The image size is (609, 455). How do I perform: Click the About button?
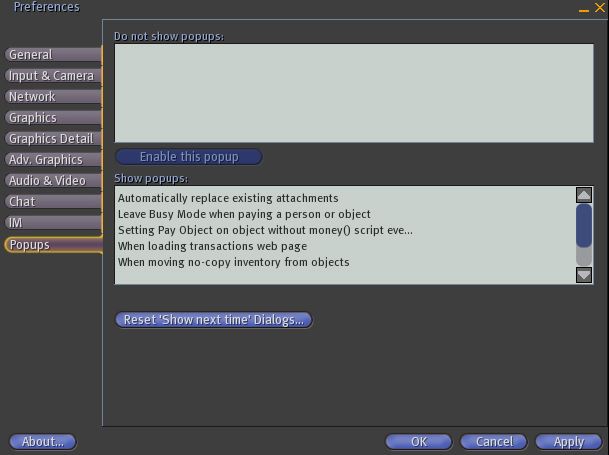pyautogui.click(x=43, y=441)
